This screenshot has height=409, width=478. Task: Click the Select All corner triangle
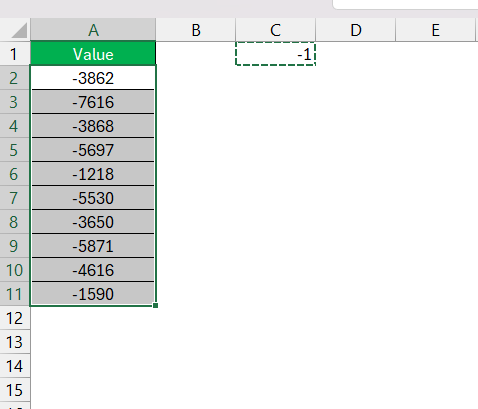[x=19, y=30]
